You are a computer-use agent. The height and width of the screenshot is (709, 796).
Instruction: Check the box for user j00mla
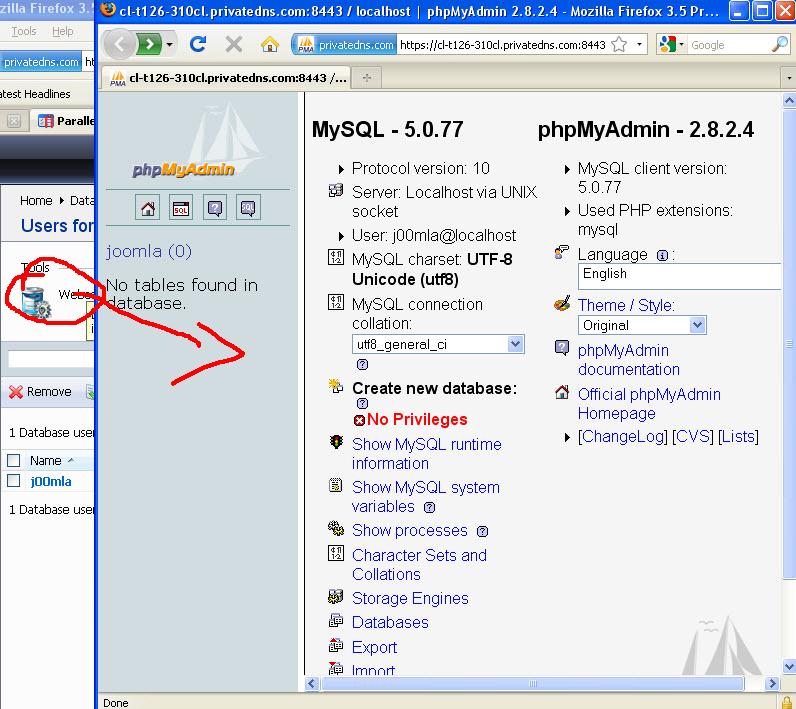coord(14,481)
